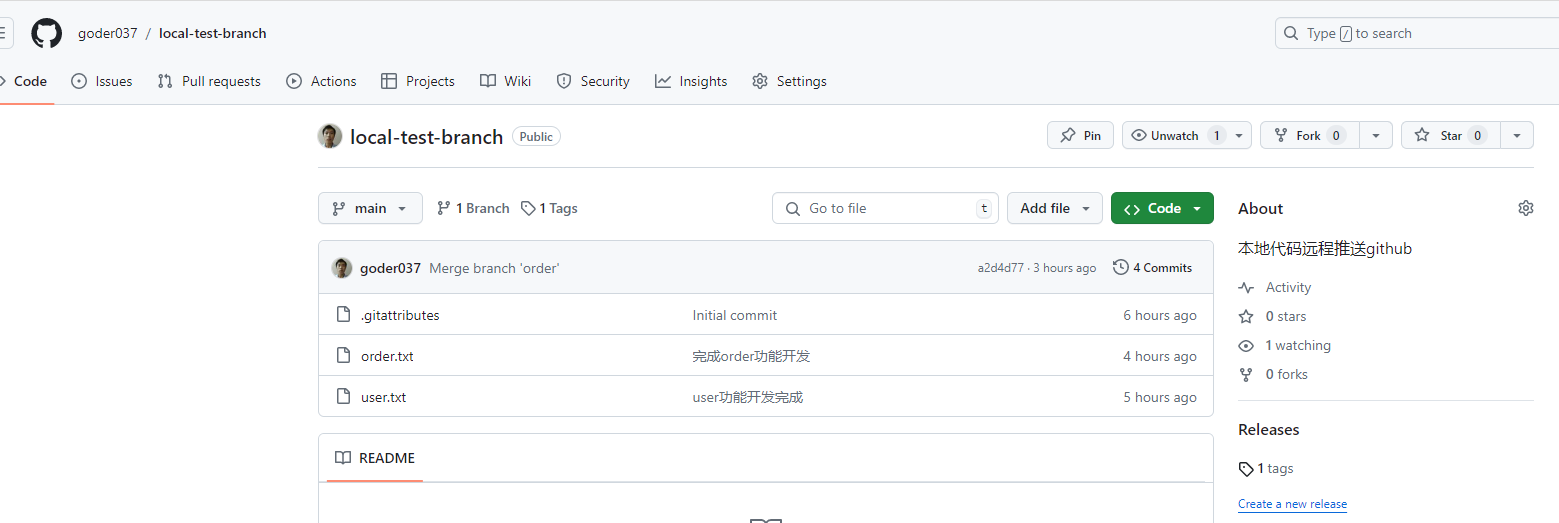This screenshot has width=1559, height=523.
Task: Click Create a new release link
Action: [x=1292, y=504]
